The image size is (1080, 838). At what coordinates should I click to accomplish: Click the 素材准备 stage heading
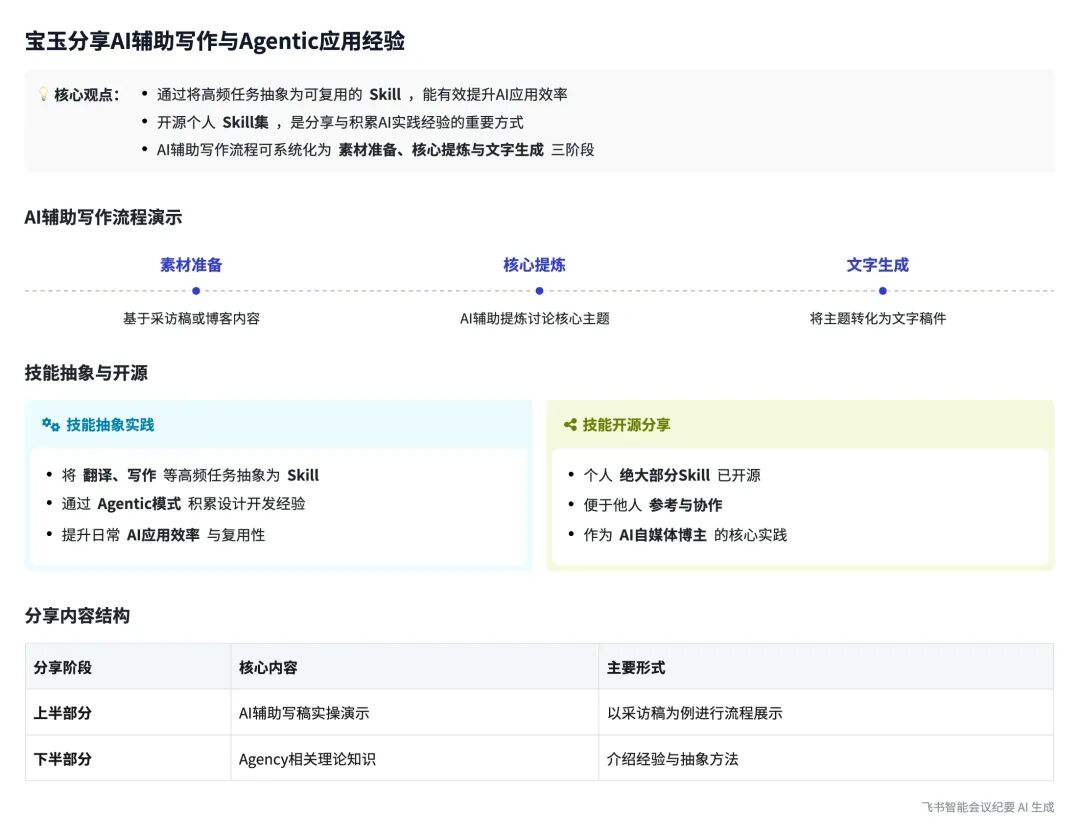(x=191, y=265)
